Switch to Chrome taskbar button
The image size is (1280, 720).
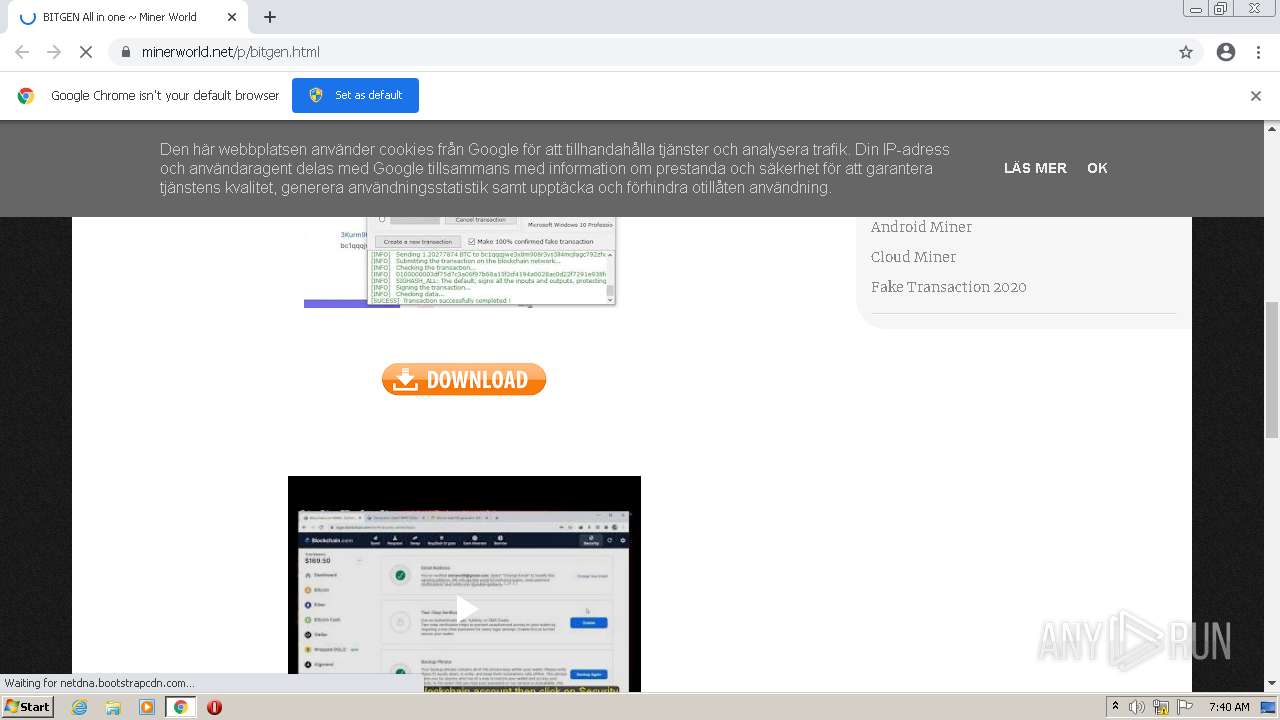tap(180, 707)
